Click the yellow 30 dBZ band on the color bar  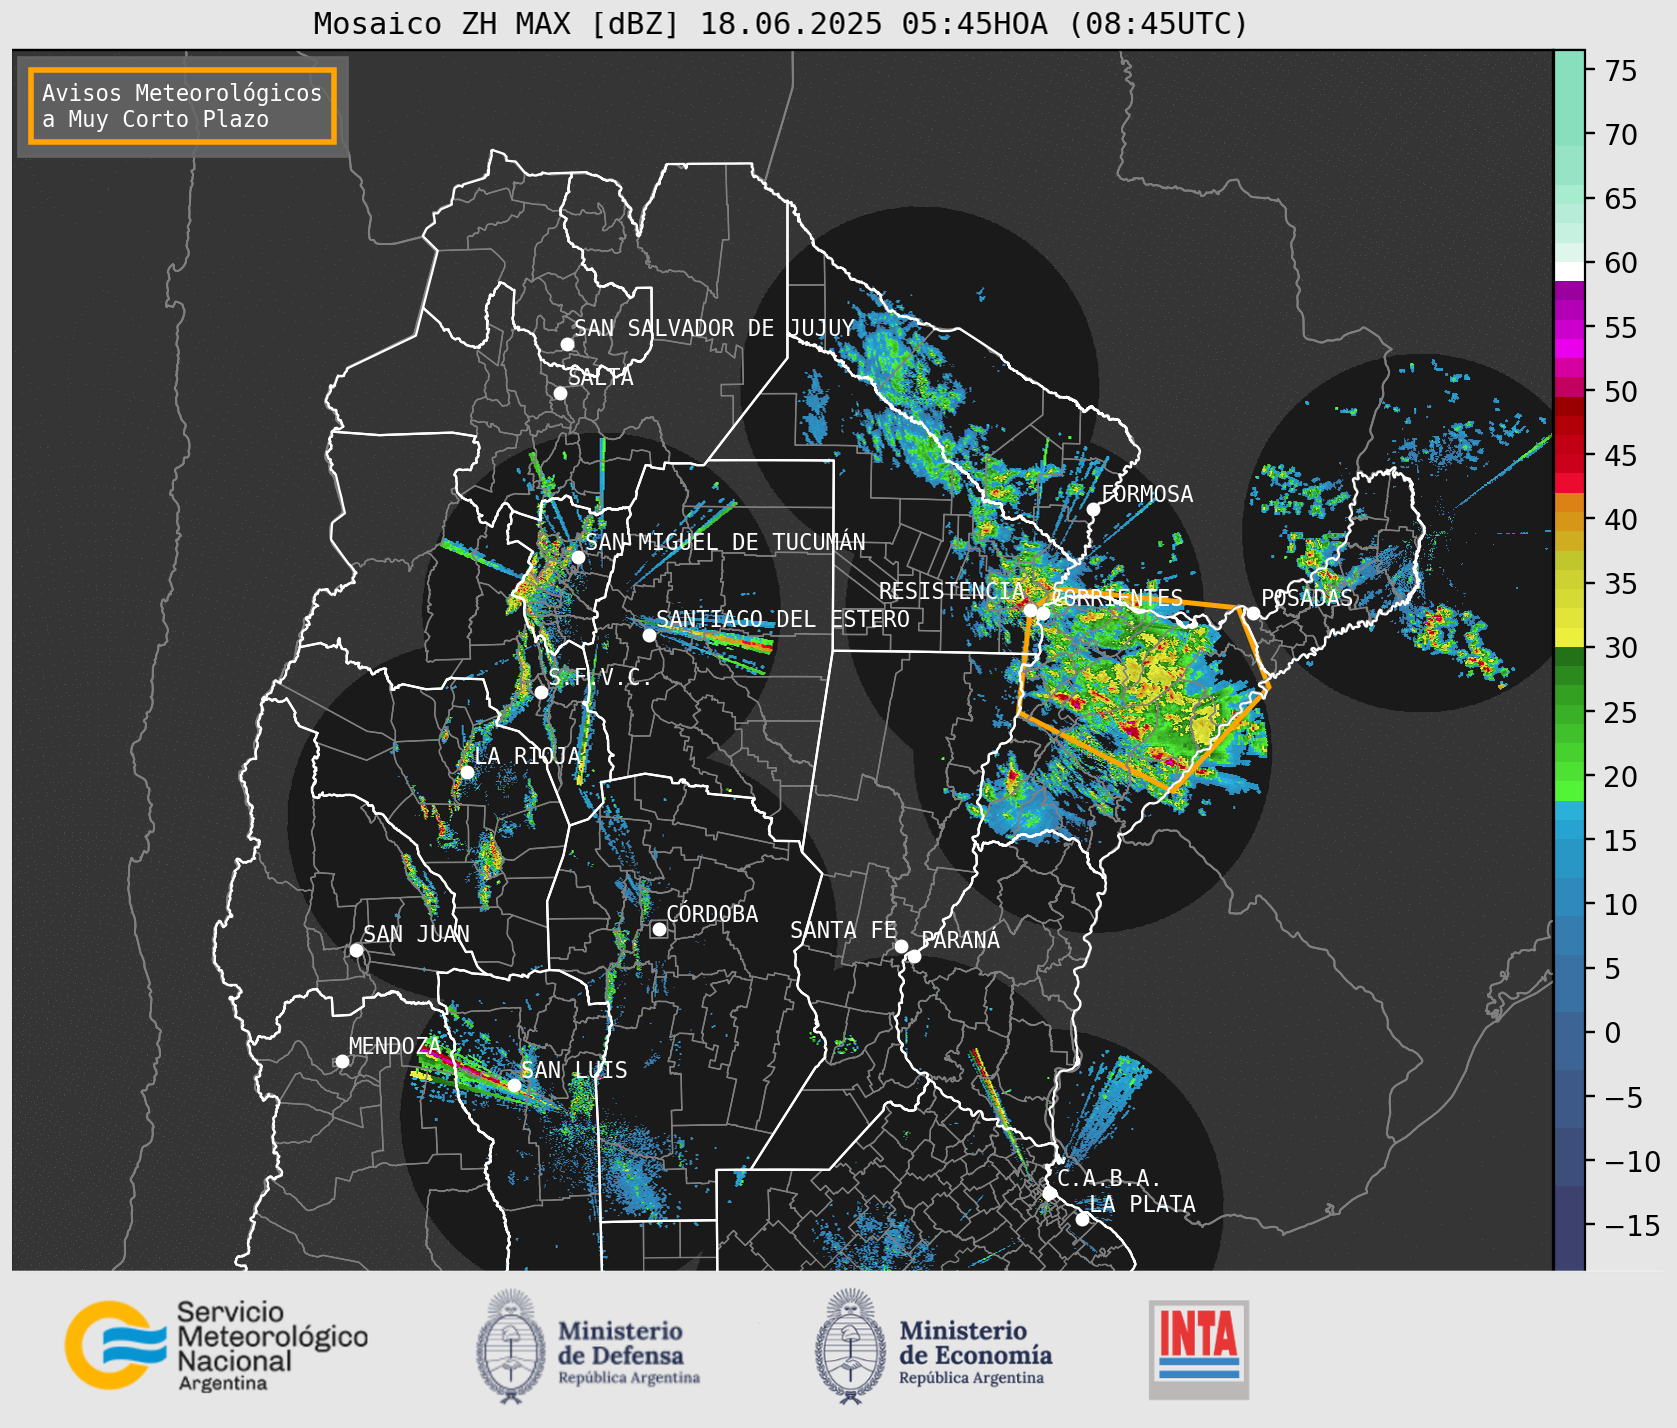pyautogui.click(x=1569, y=637)
